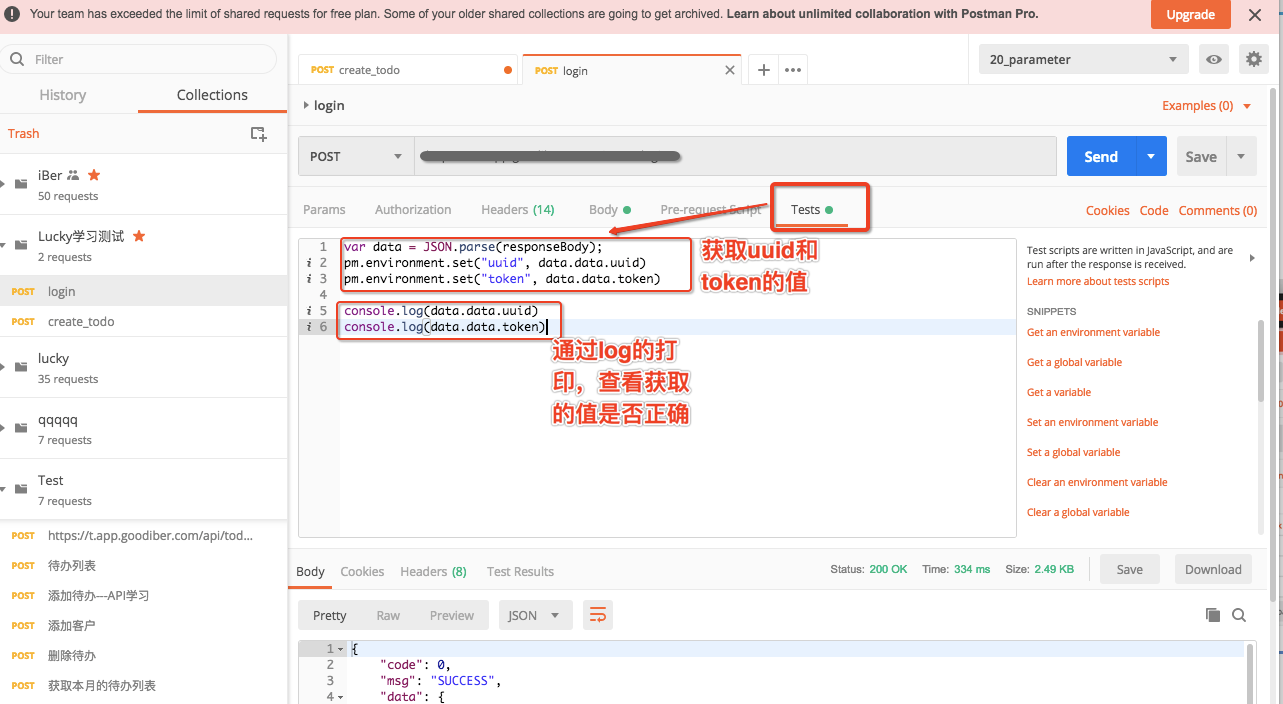The width and height of the screenshot is (1283, 704).
Task: Unstar the iBer collection
Action: pyautogui.click(x=94, y=174)
